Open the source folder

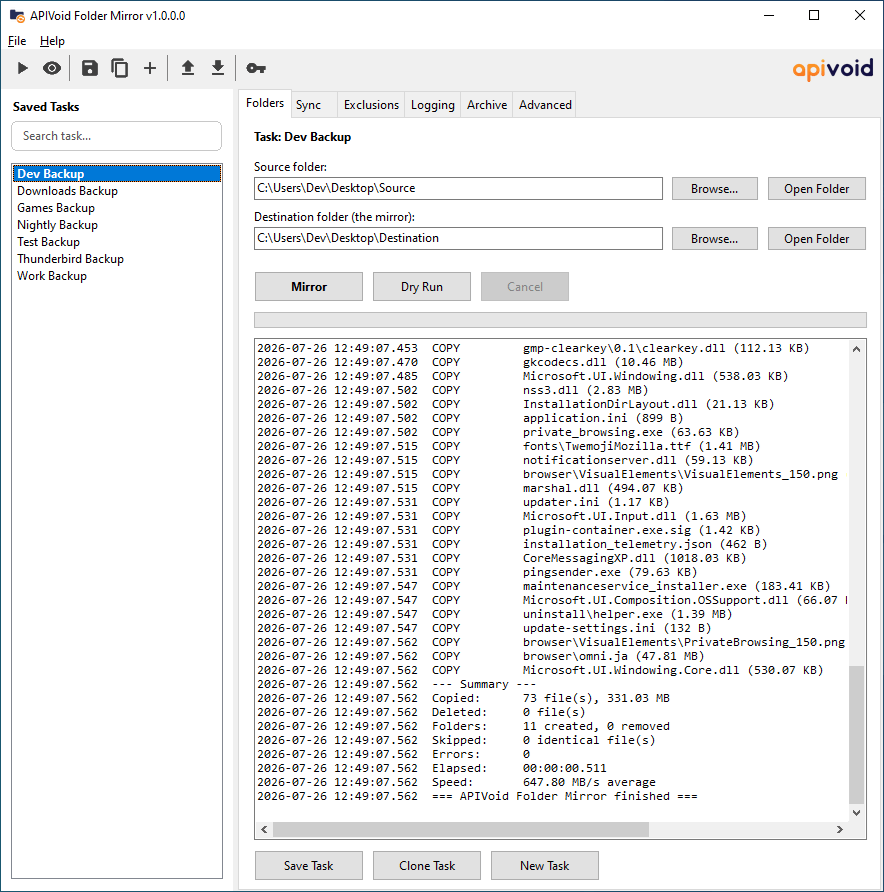[x=816, y=189]
